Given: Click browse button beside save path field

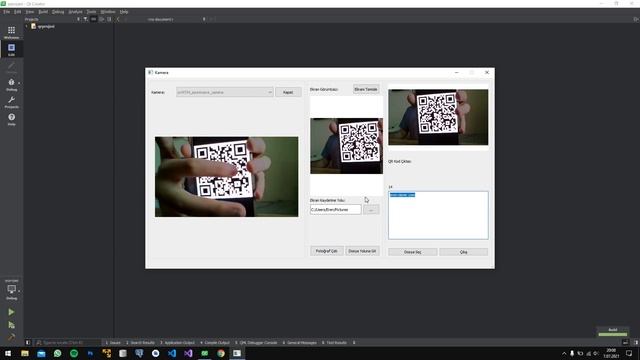Looking at the screenshot, I should coord(371,210).
